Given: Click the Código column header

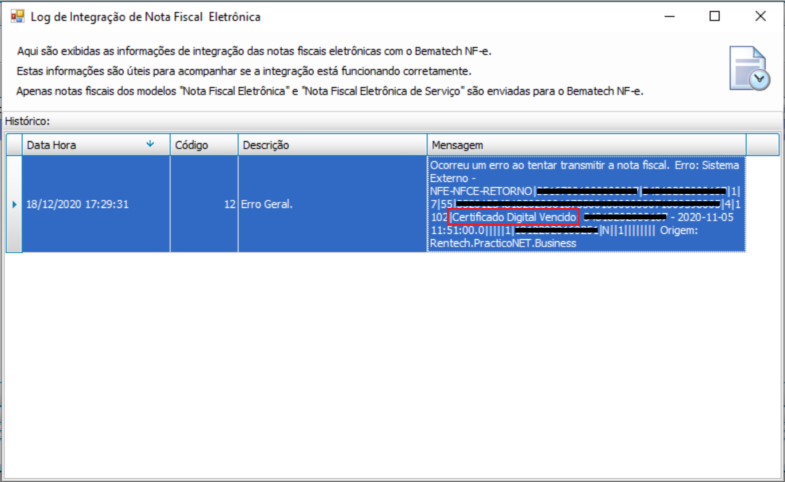Looking at the screenshot, I should 204,145.
